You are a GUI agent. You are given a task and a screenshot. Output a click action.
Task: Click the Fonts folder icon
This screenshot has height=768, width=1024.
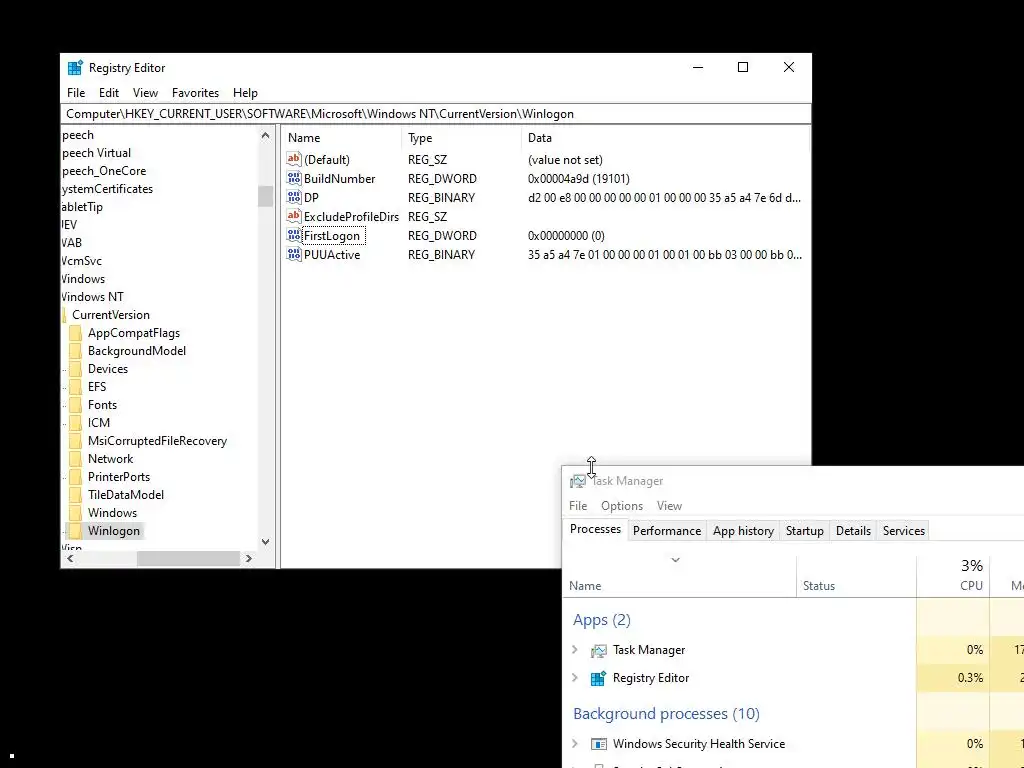76,405
